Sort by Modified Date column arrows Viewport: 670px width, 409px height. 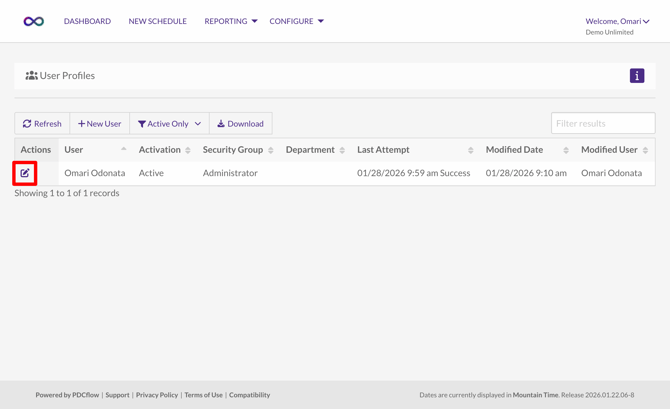click(x=566, y=150)
